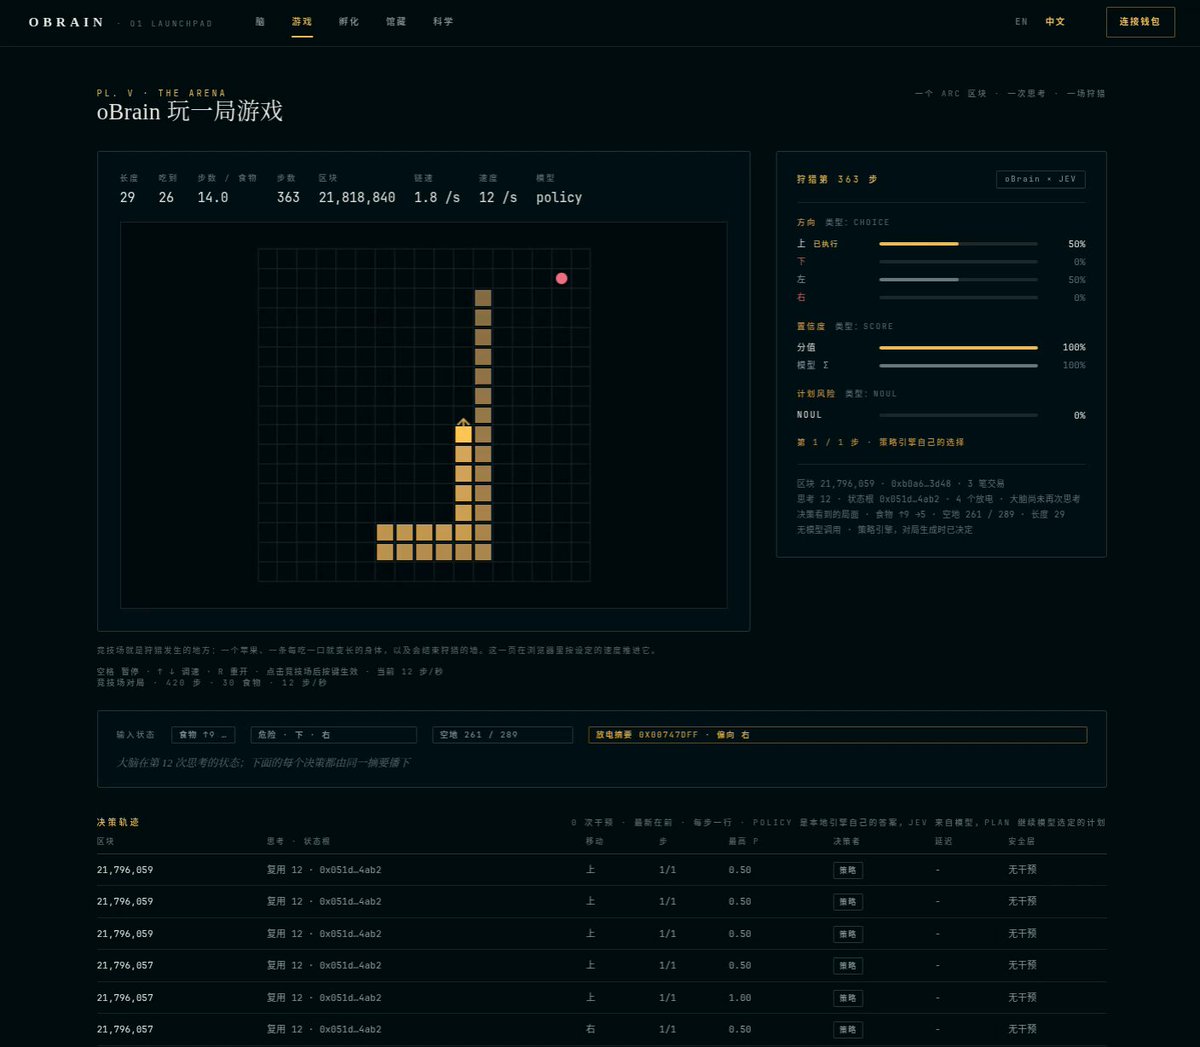Click the 100% score value beside 分值

1074,347
